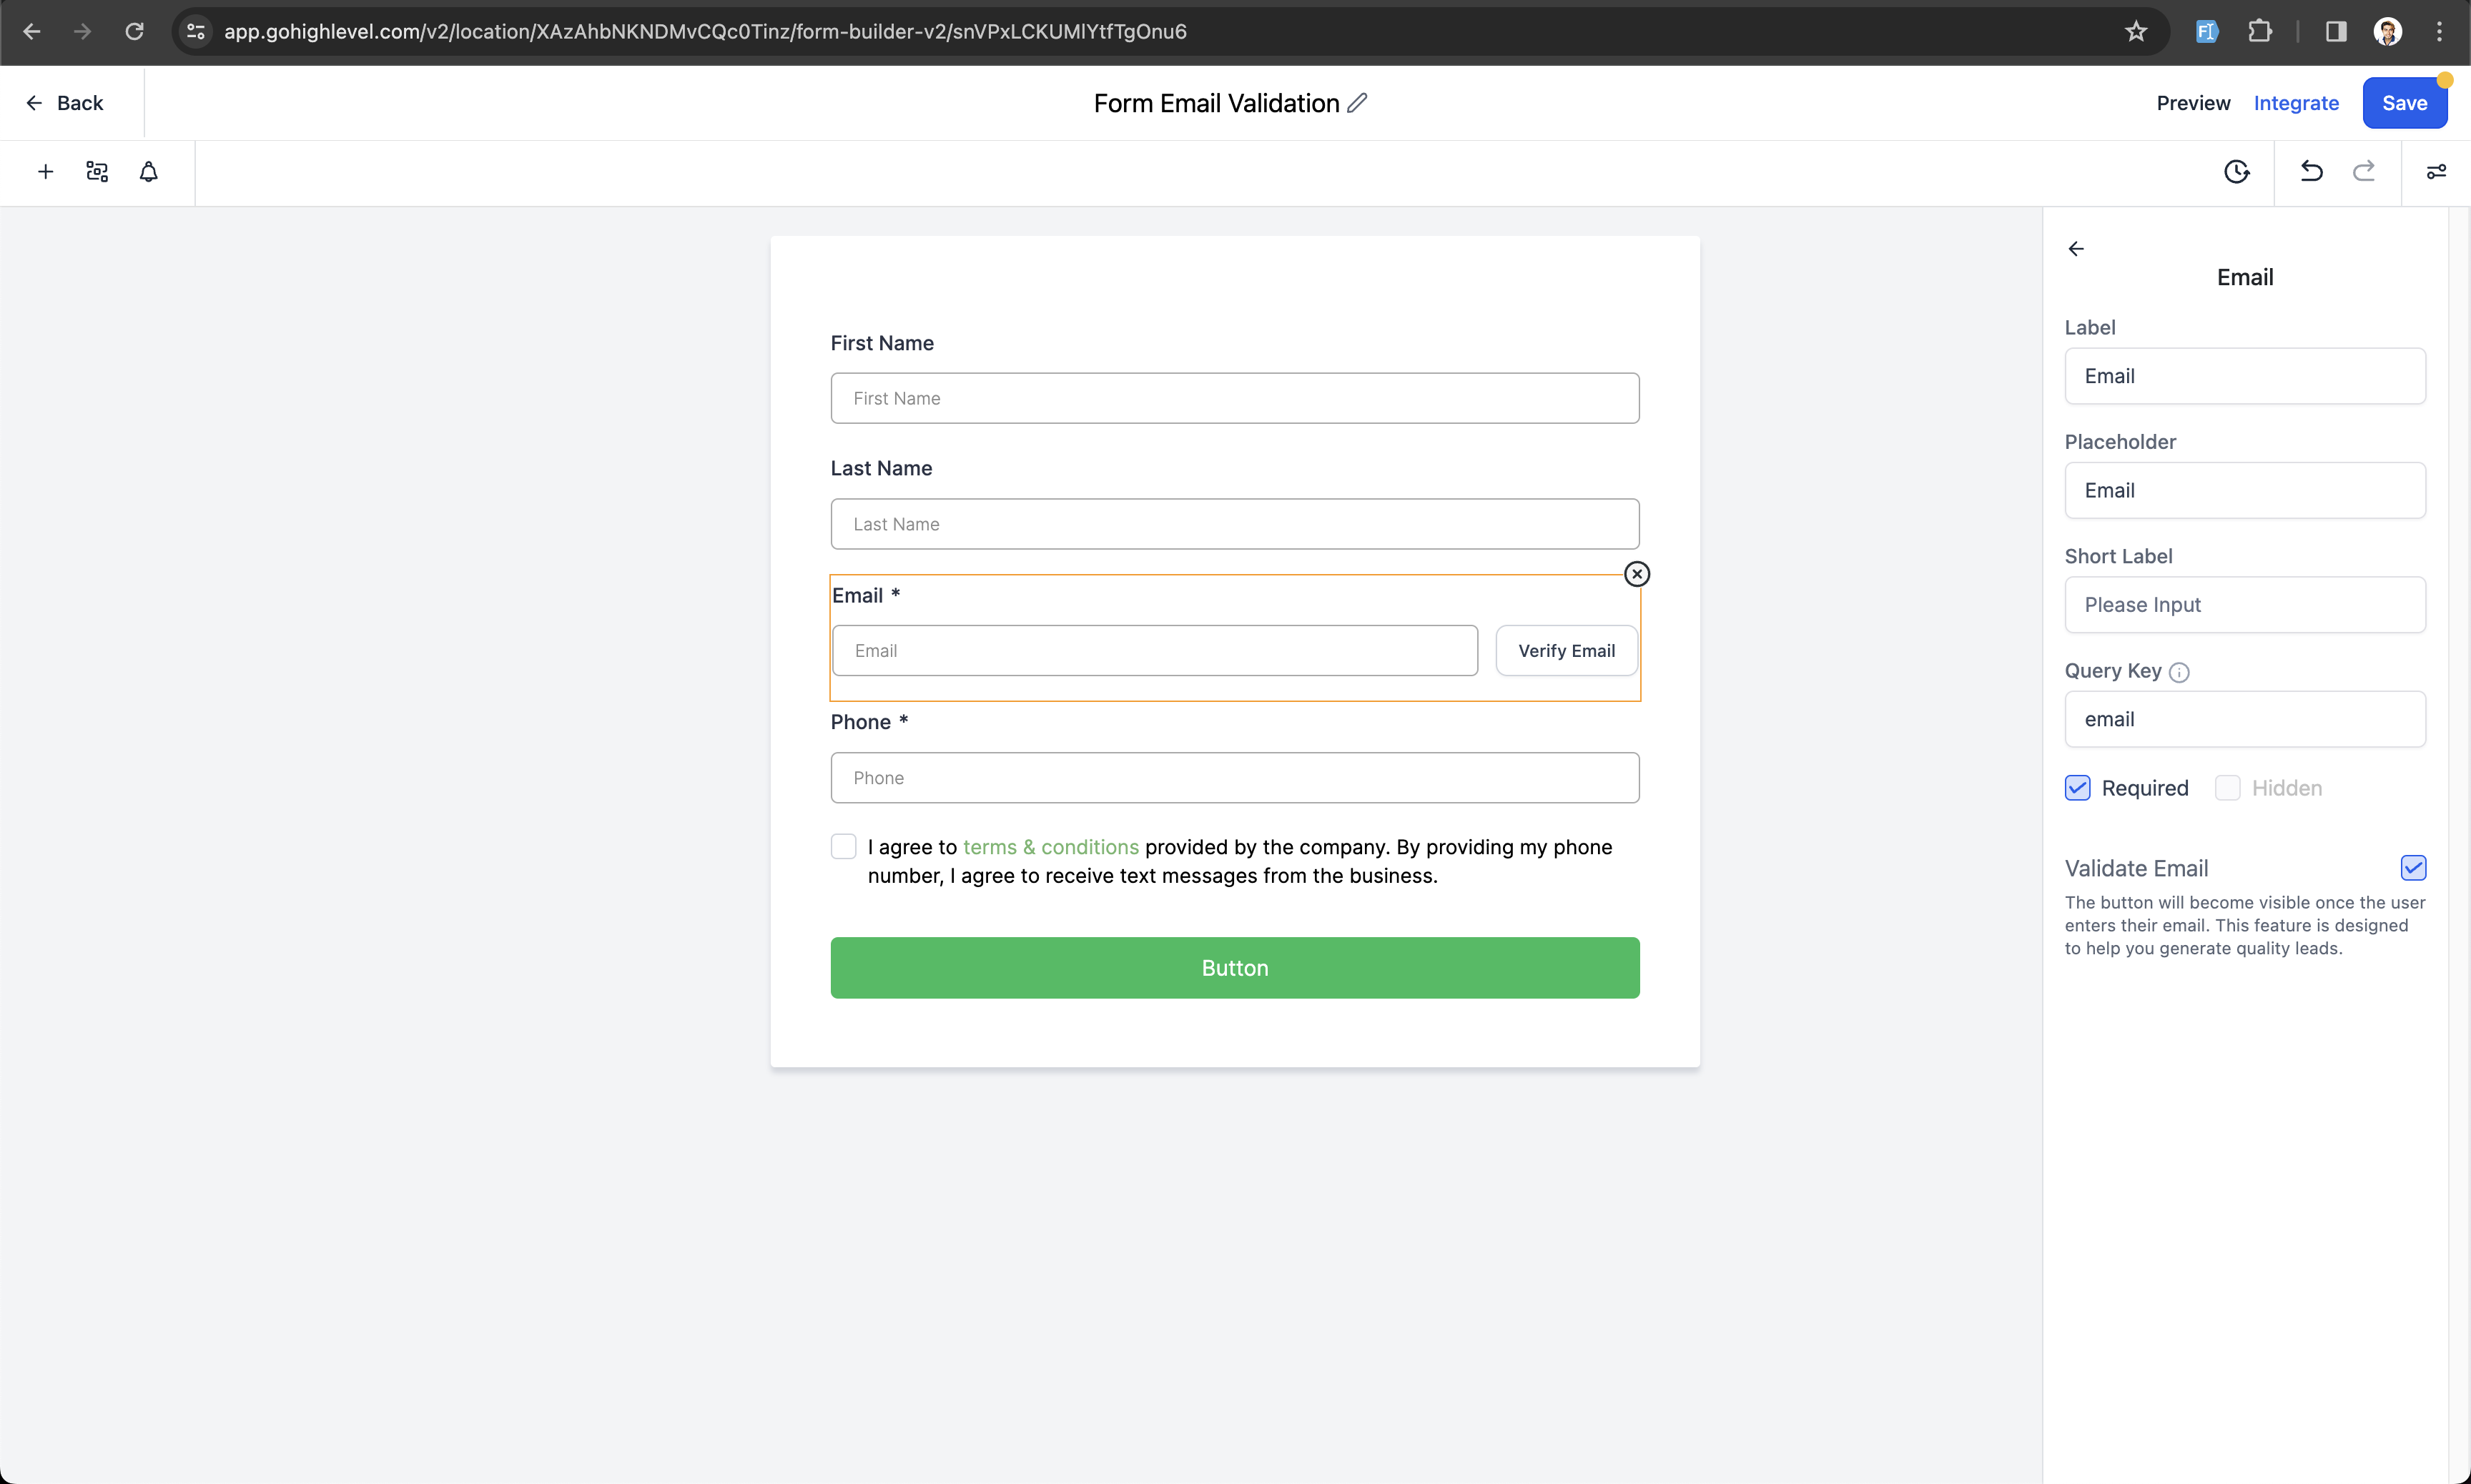Open the Preview tab

[x=2192, y=103]
